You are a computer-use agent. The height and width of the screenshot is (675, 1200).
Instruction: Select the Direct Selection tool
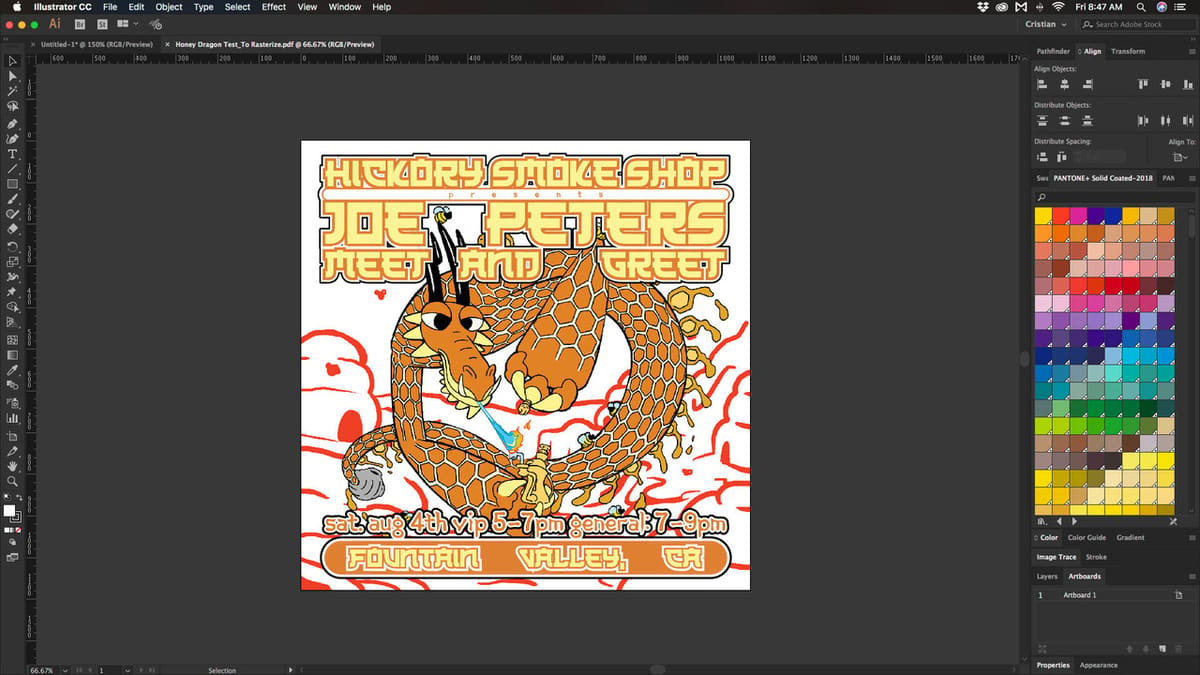click(x=12, y=76)
